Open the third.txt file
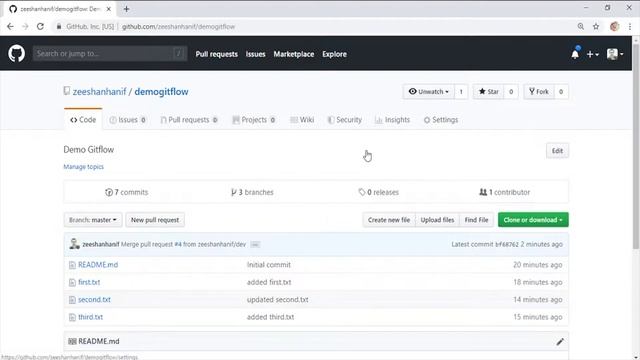Screen dimensions: 640x360 pos(90,317)
